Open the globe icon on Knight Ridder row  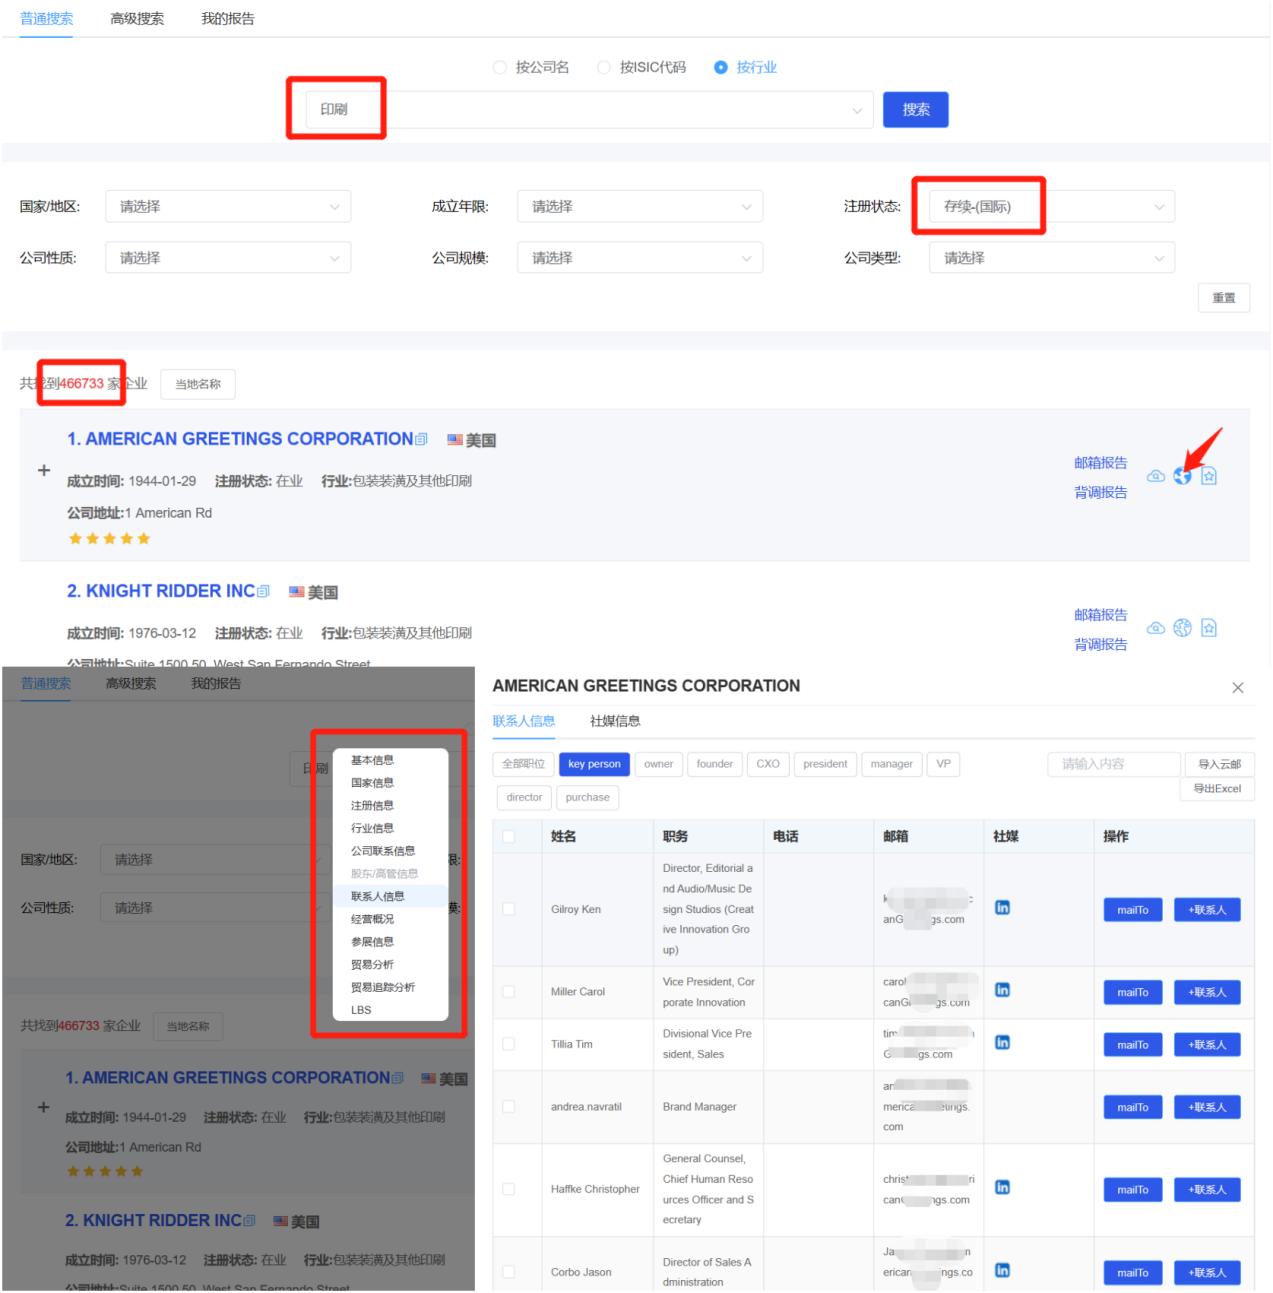pos(1182,628)
